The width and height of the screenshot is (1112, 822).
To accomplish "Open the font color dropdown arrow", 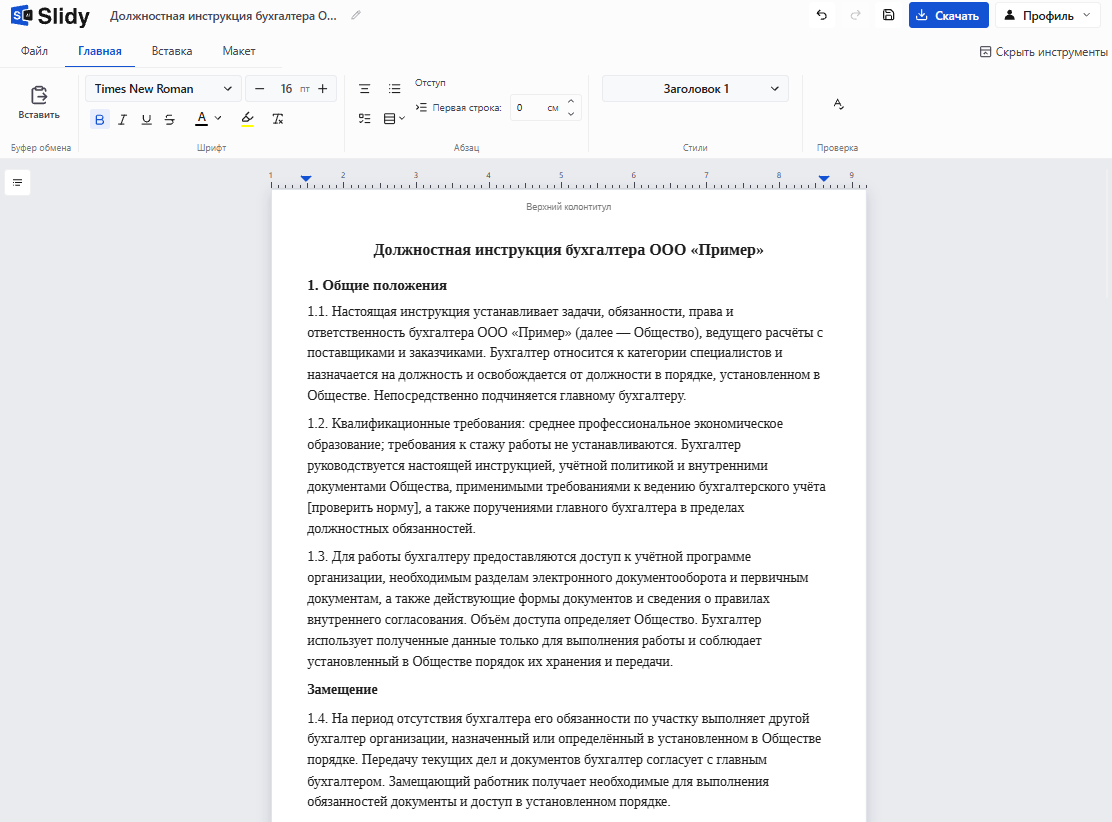I will point(218,118).
